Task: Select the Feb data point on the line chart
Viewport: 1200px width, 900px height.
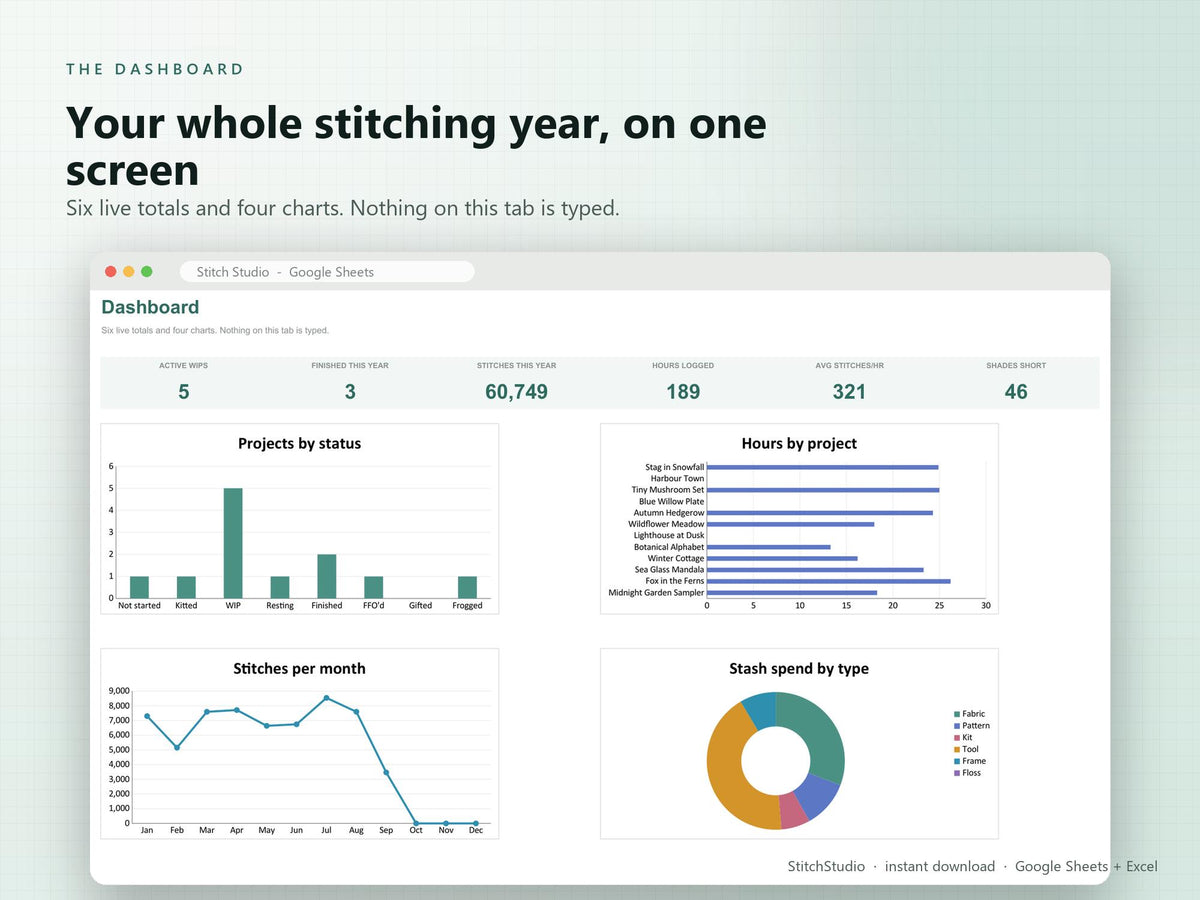Action: (177, 747)
